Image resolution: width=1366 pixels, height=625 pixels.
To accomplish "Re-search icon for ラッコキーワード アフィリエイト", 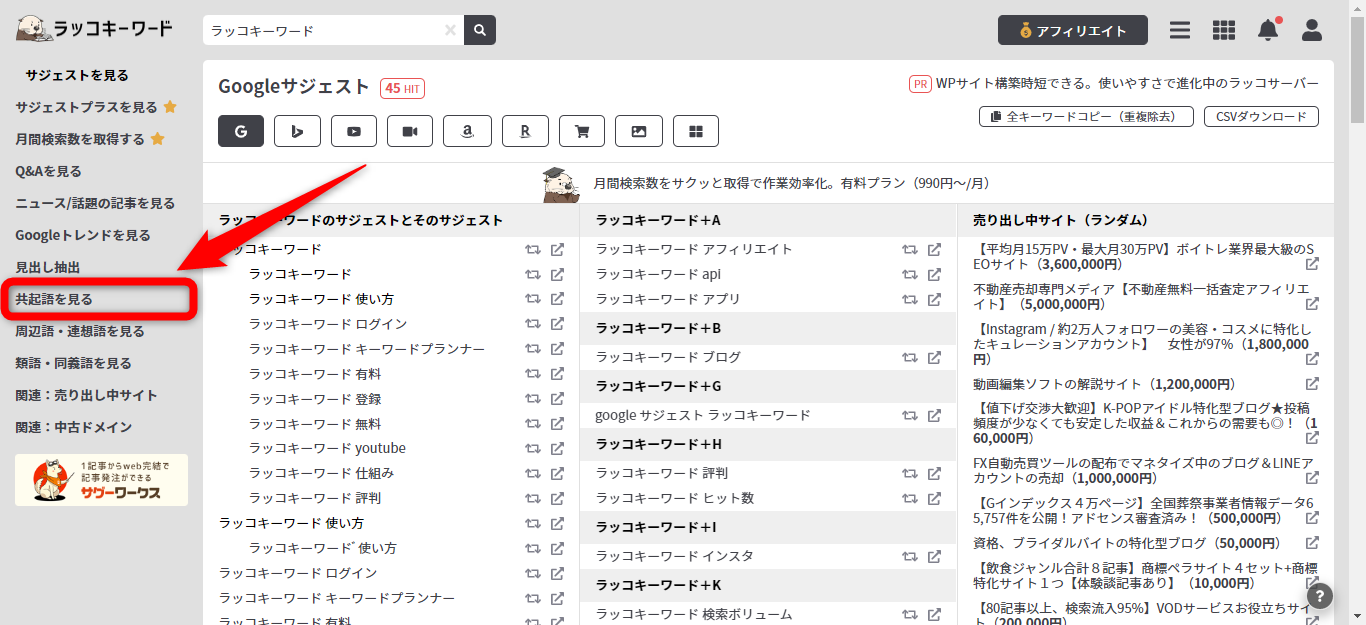I will coord(910,249).
